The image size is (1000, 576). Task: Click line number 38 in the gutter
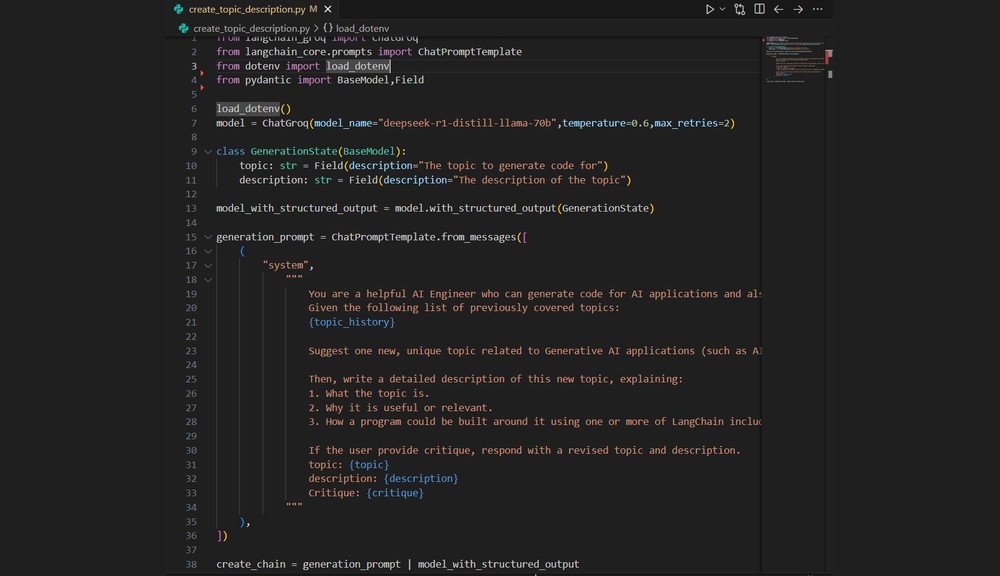coord(191,565)
